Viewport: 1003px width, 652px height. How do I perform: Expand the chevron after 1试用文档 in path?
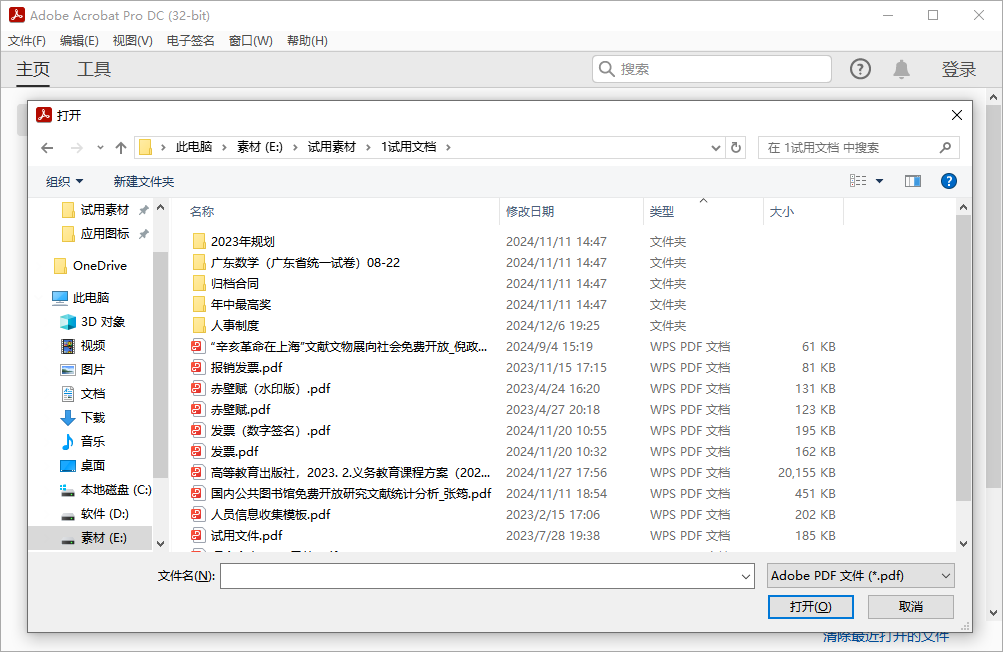[x=448, y=147]
